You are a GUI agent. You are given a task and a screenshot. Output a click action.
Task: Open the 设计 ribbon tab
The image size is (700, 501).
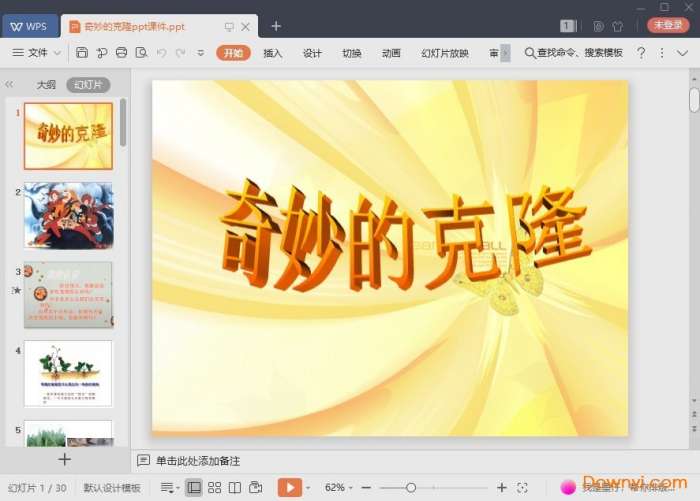point(312,53)
